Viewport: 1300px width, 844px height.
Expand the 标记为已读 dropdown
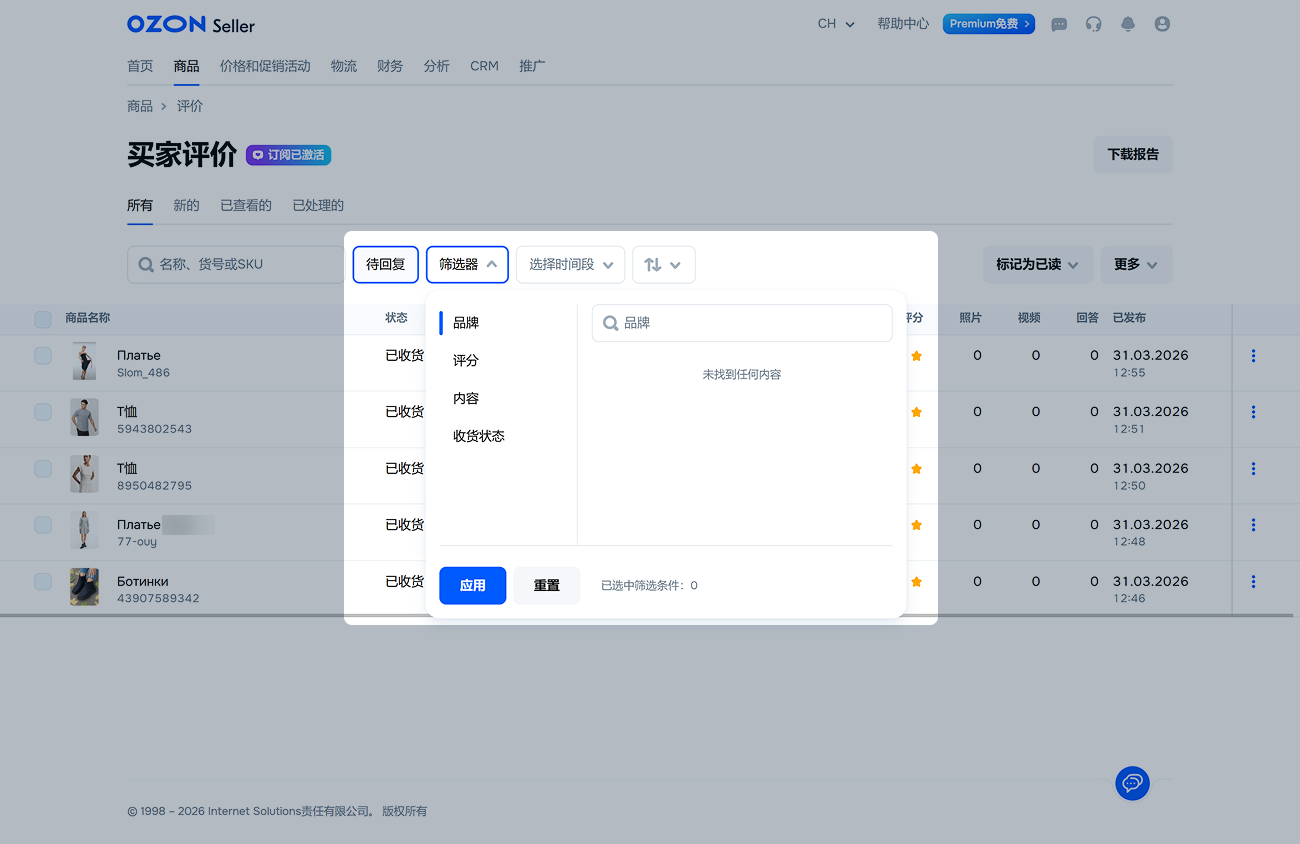point(1037,265)
